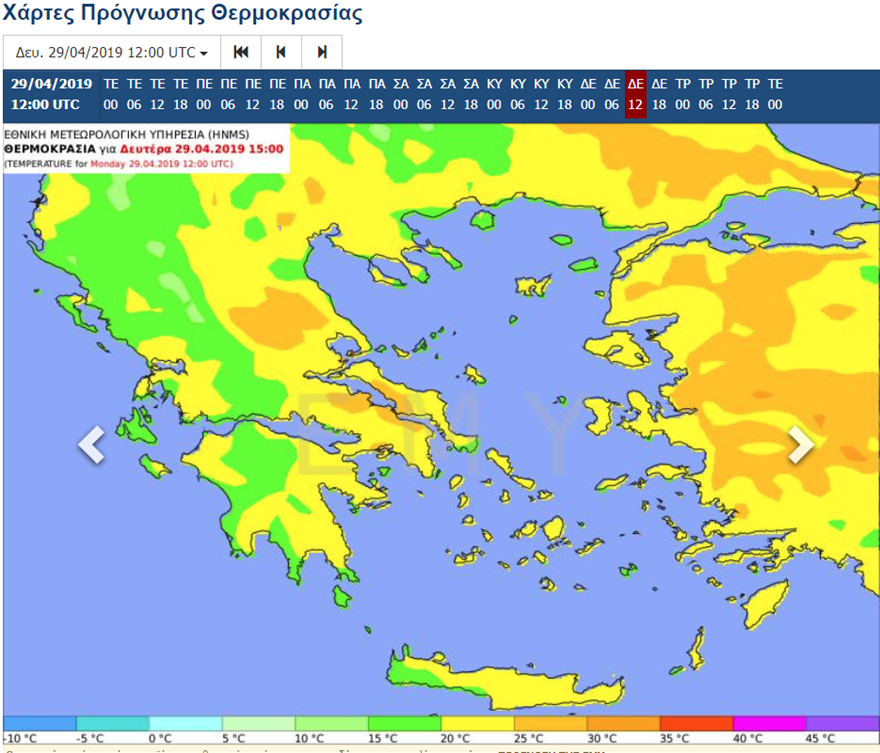880x753 pixels.
Task: Click the red-orange 35 °C legend swatch
Action: point(697,724)
